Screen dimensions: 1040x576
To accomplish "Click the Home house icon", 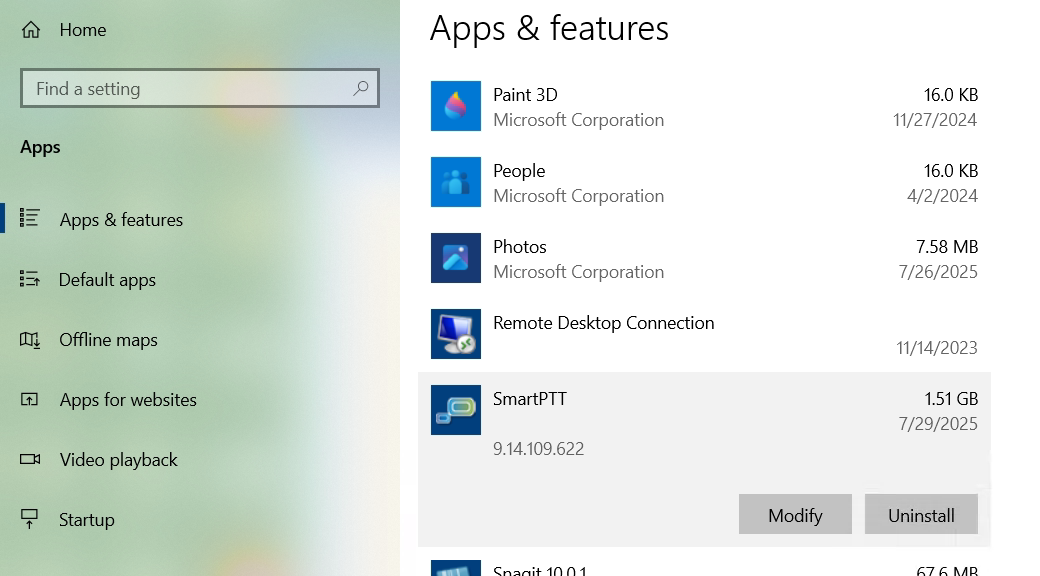I will 31,30.
